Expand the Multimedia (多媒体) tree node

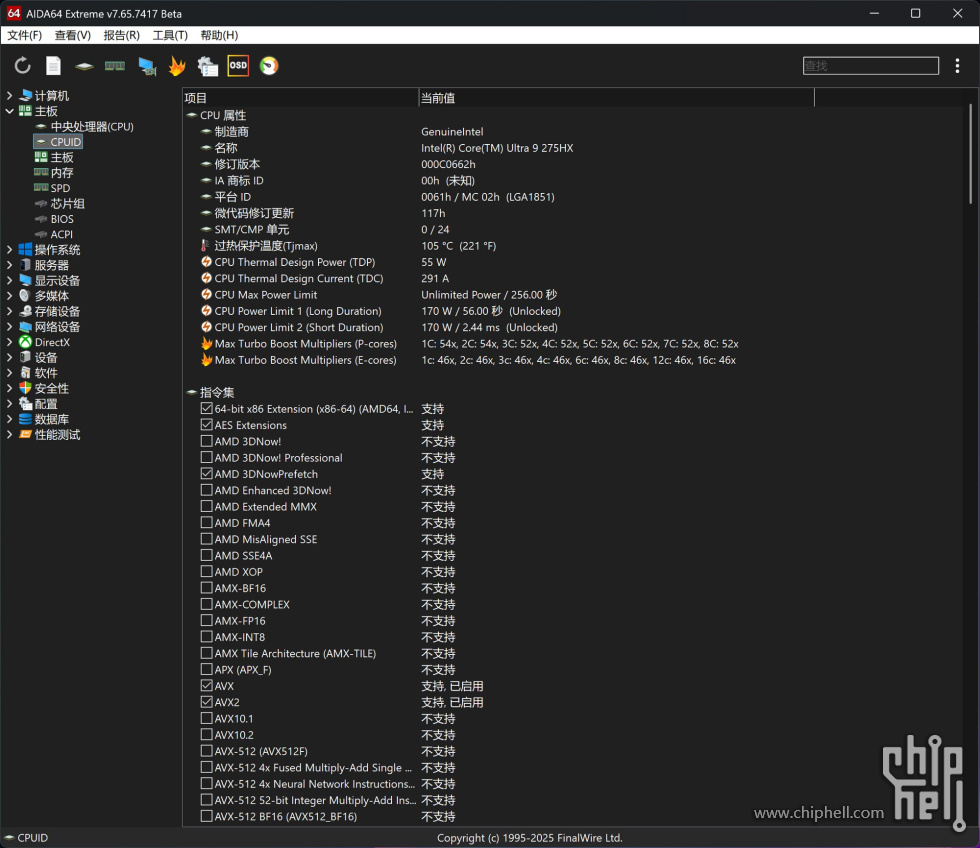pyautogui.click(x=9, y=296)
